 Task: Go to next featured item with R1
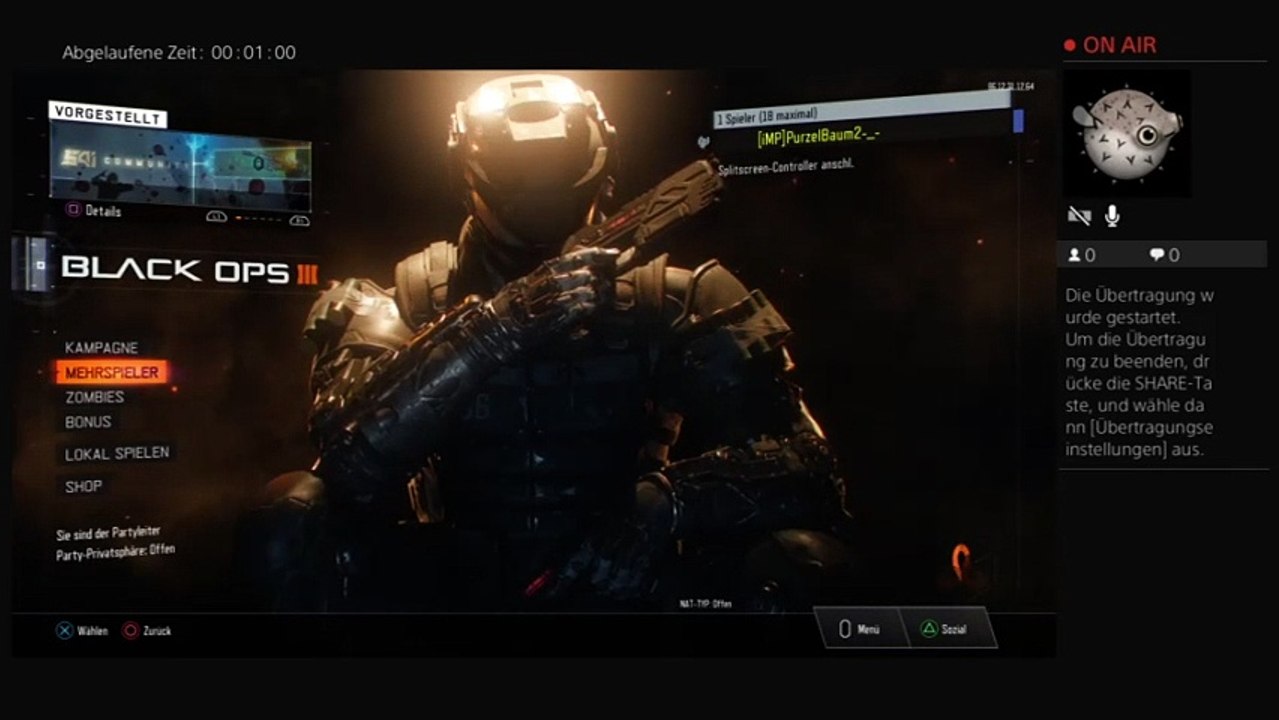click(299, 219)
